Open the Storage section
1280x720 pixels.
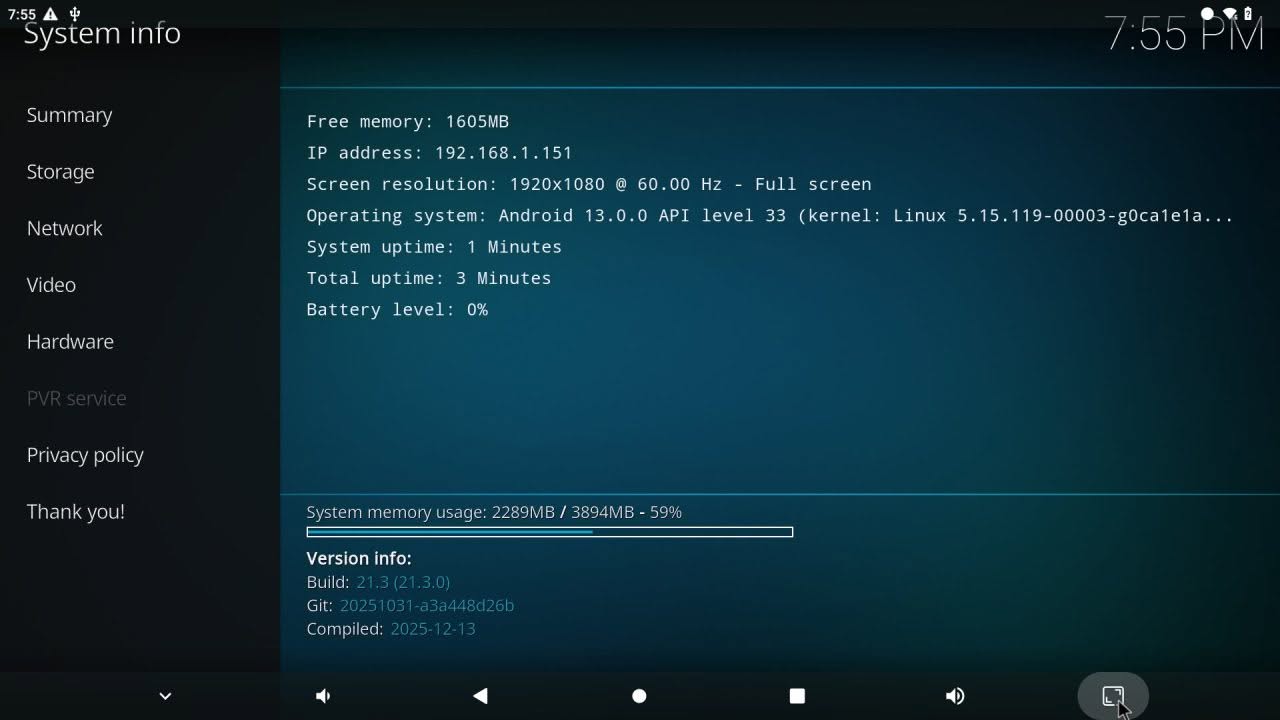[x=60, y=172]
